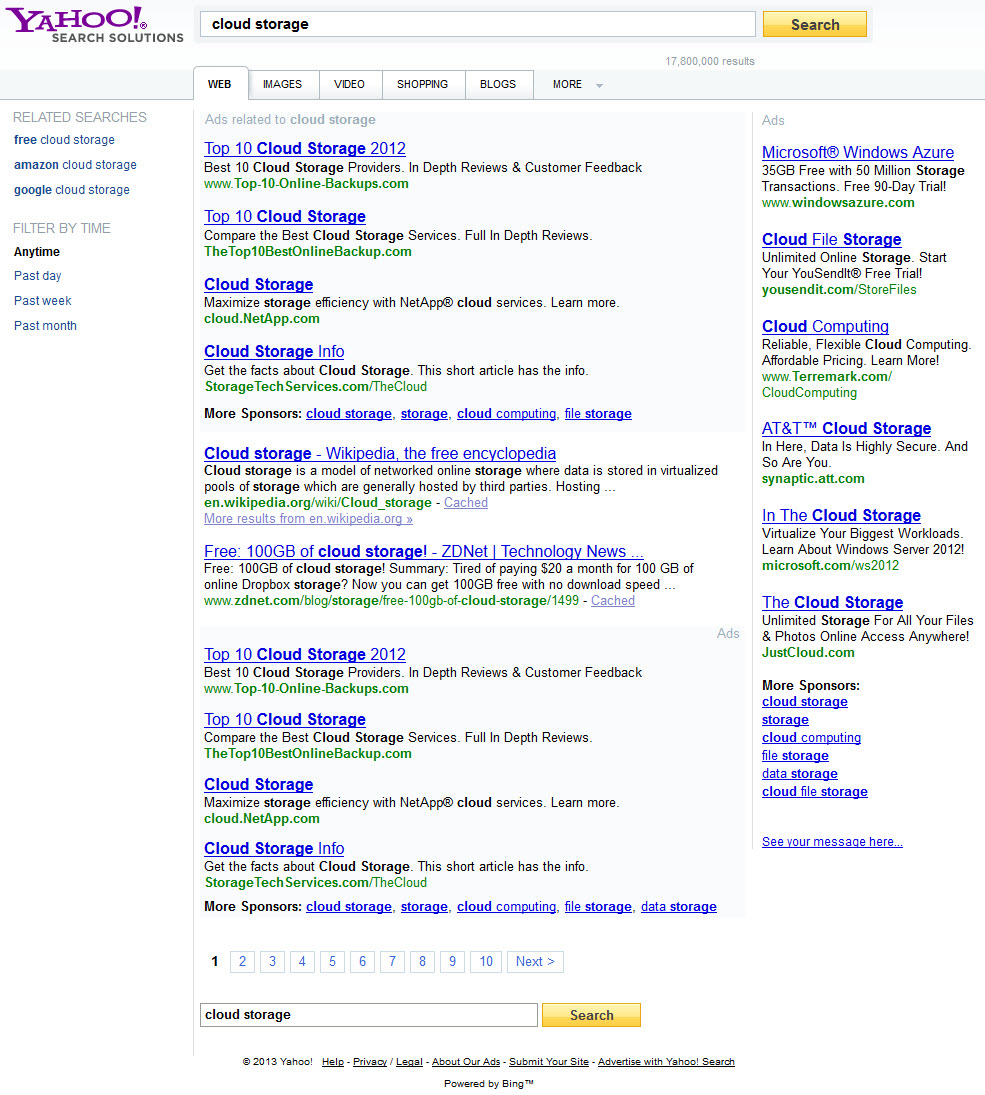Open the Wikipedia Cloud storage result
The height and width of the screenshot is (1095, 985).
(380, 453)
